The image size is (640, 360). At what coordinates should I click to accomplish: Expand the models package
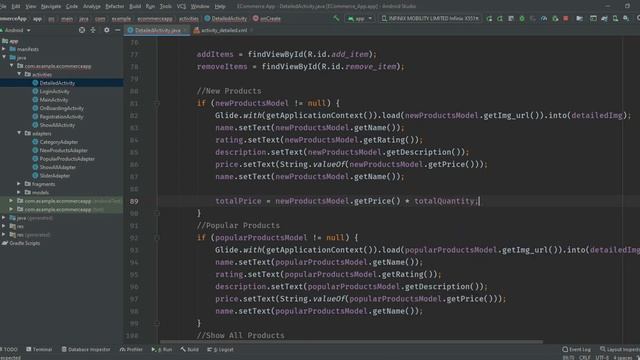pos(19,192)
